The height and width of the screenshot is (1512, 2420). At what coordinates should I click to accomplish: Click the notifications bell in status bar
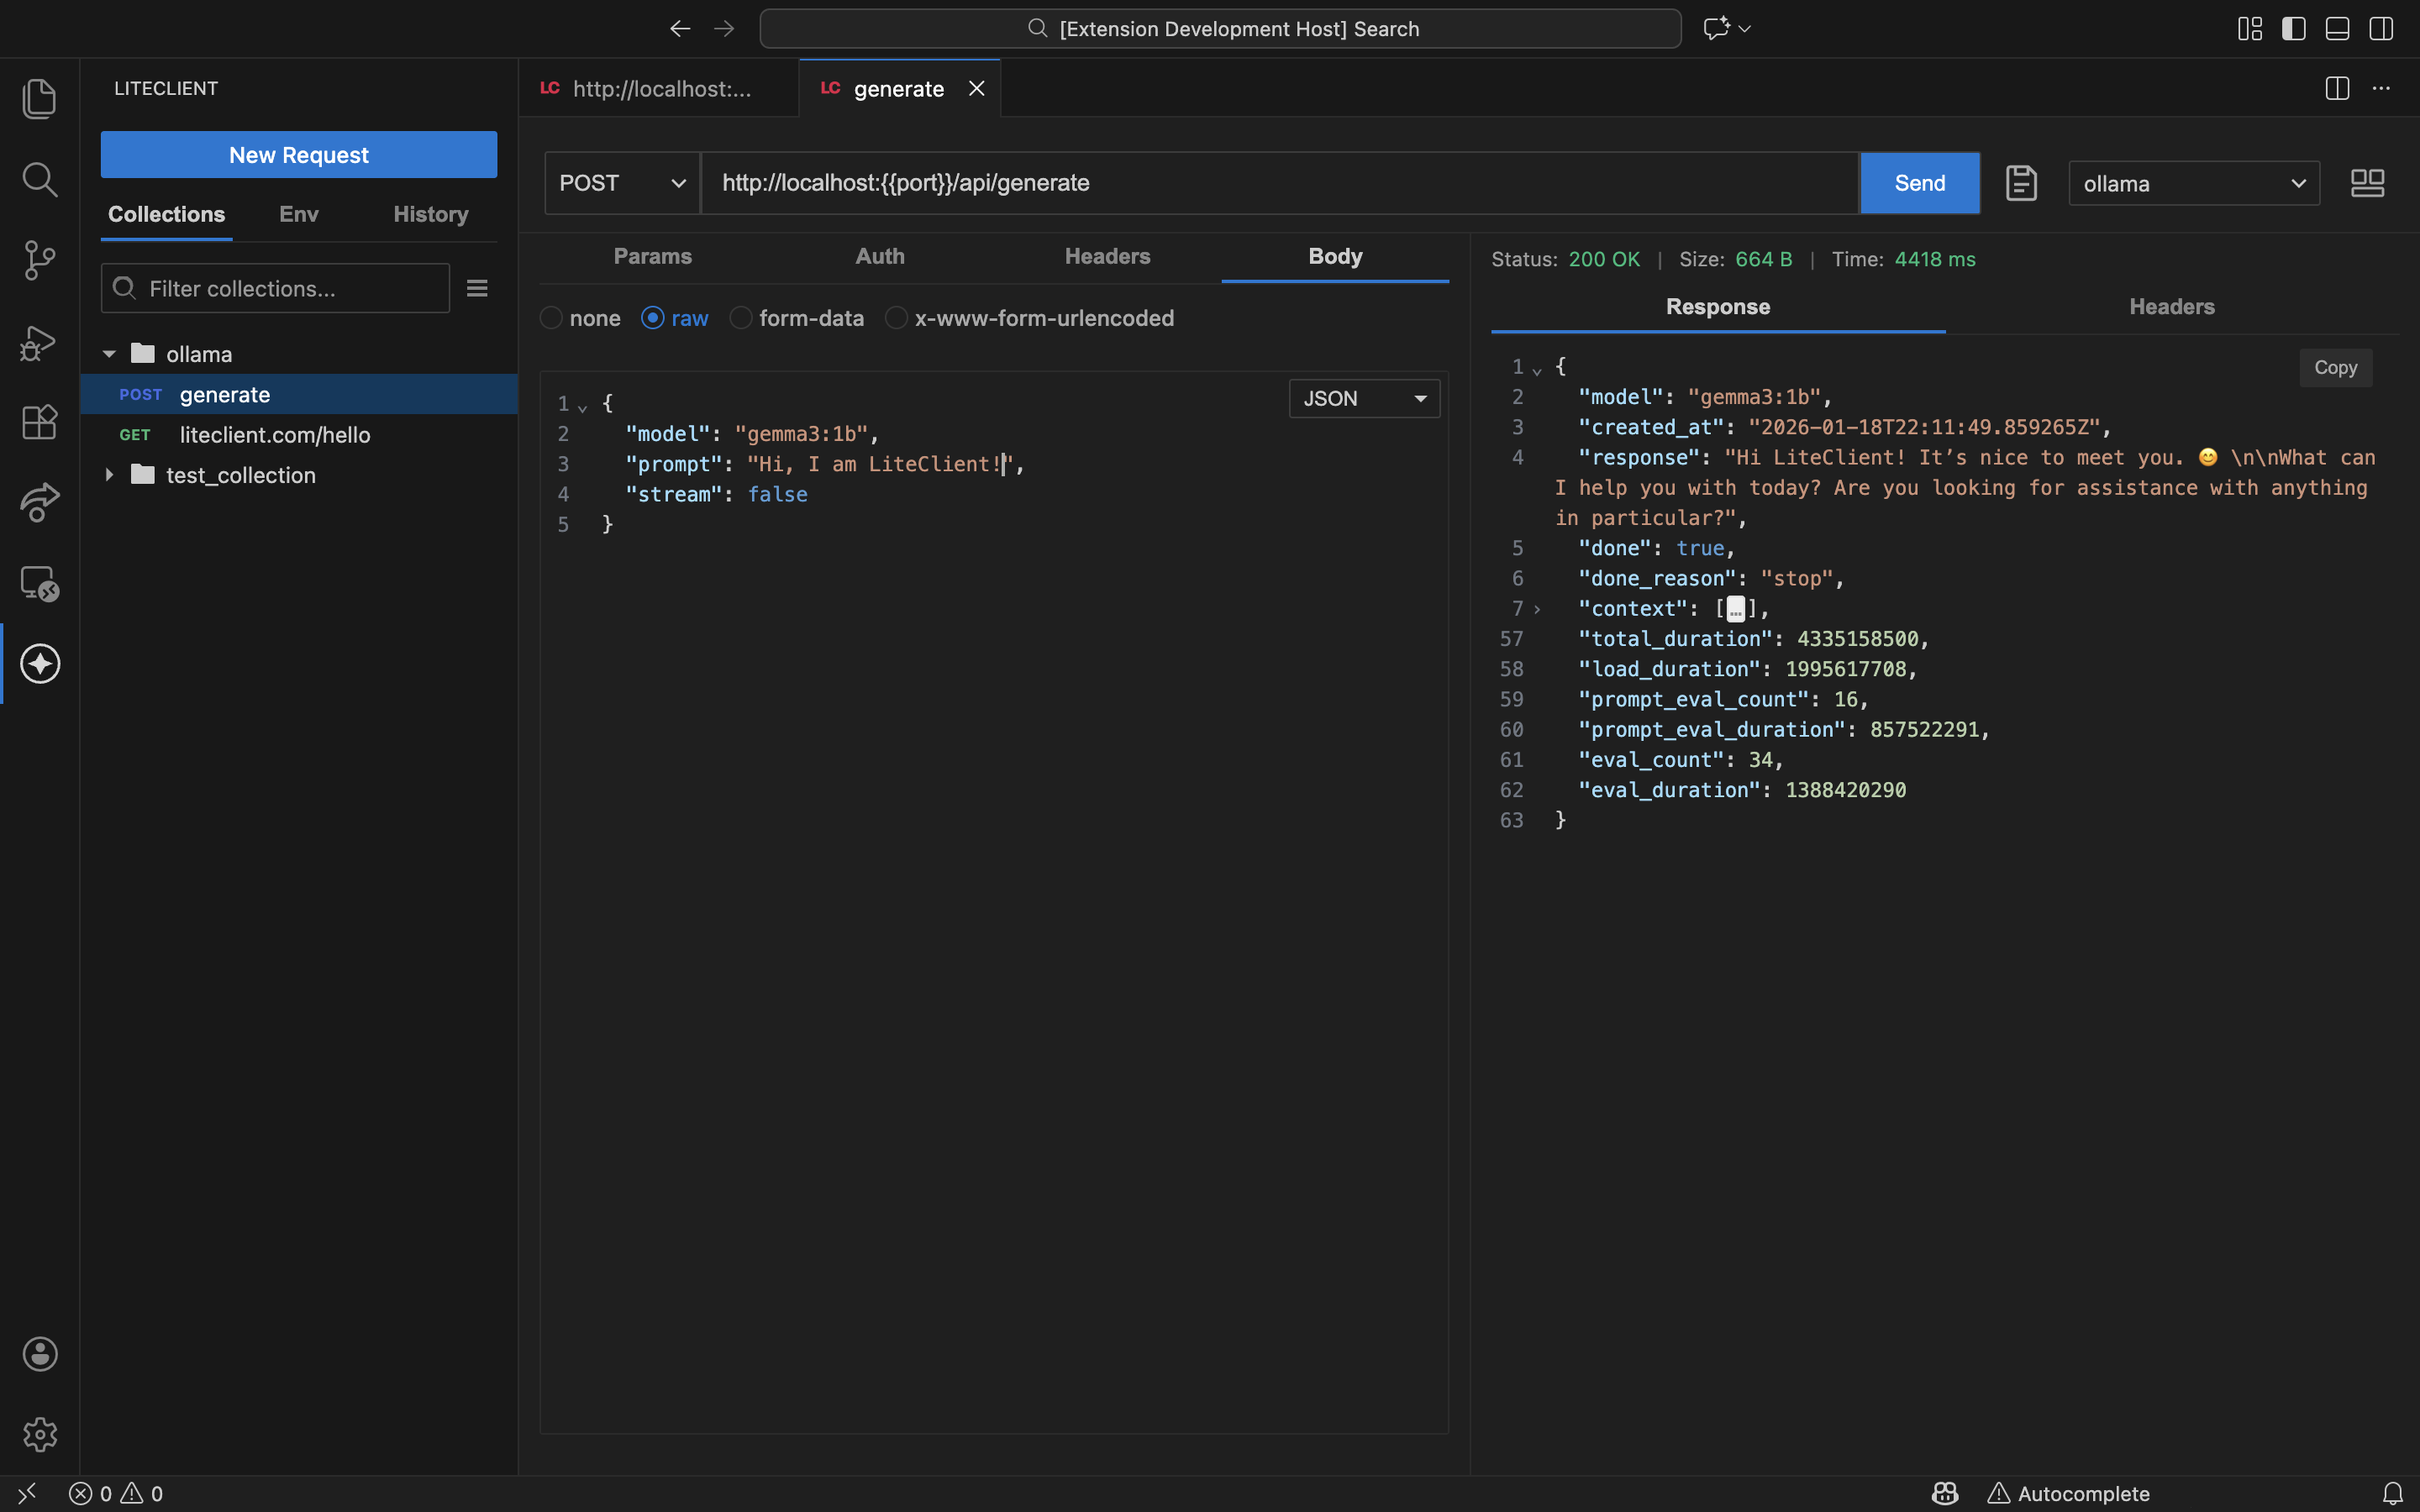(x=2392, y=1493)
